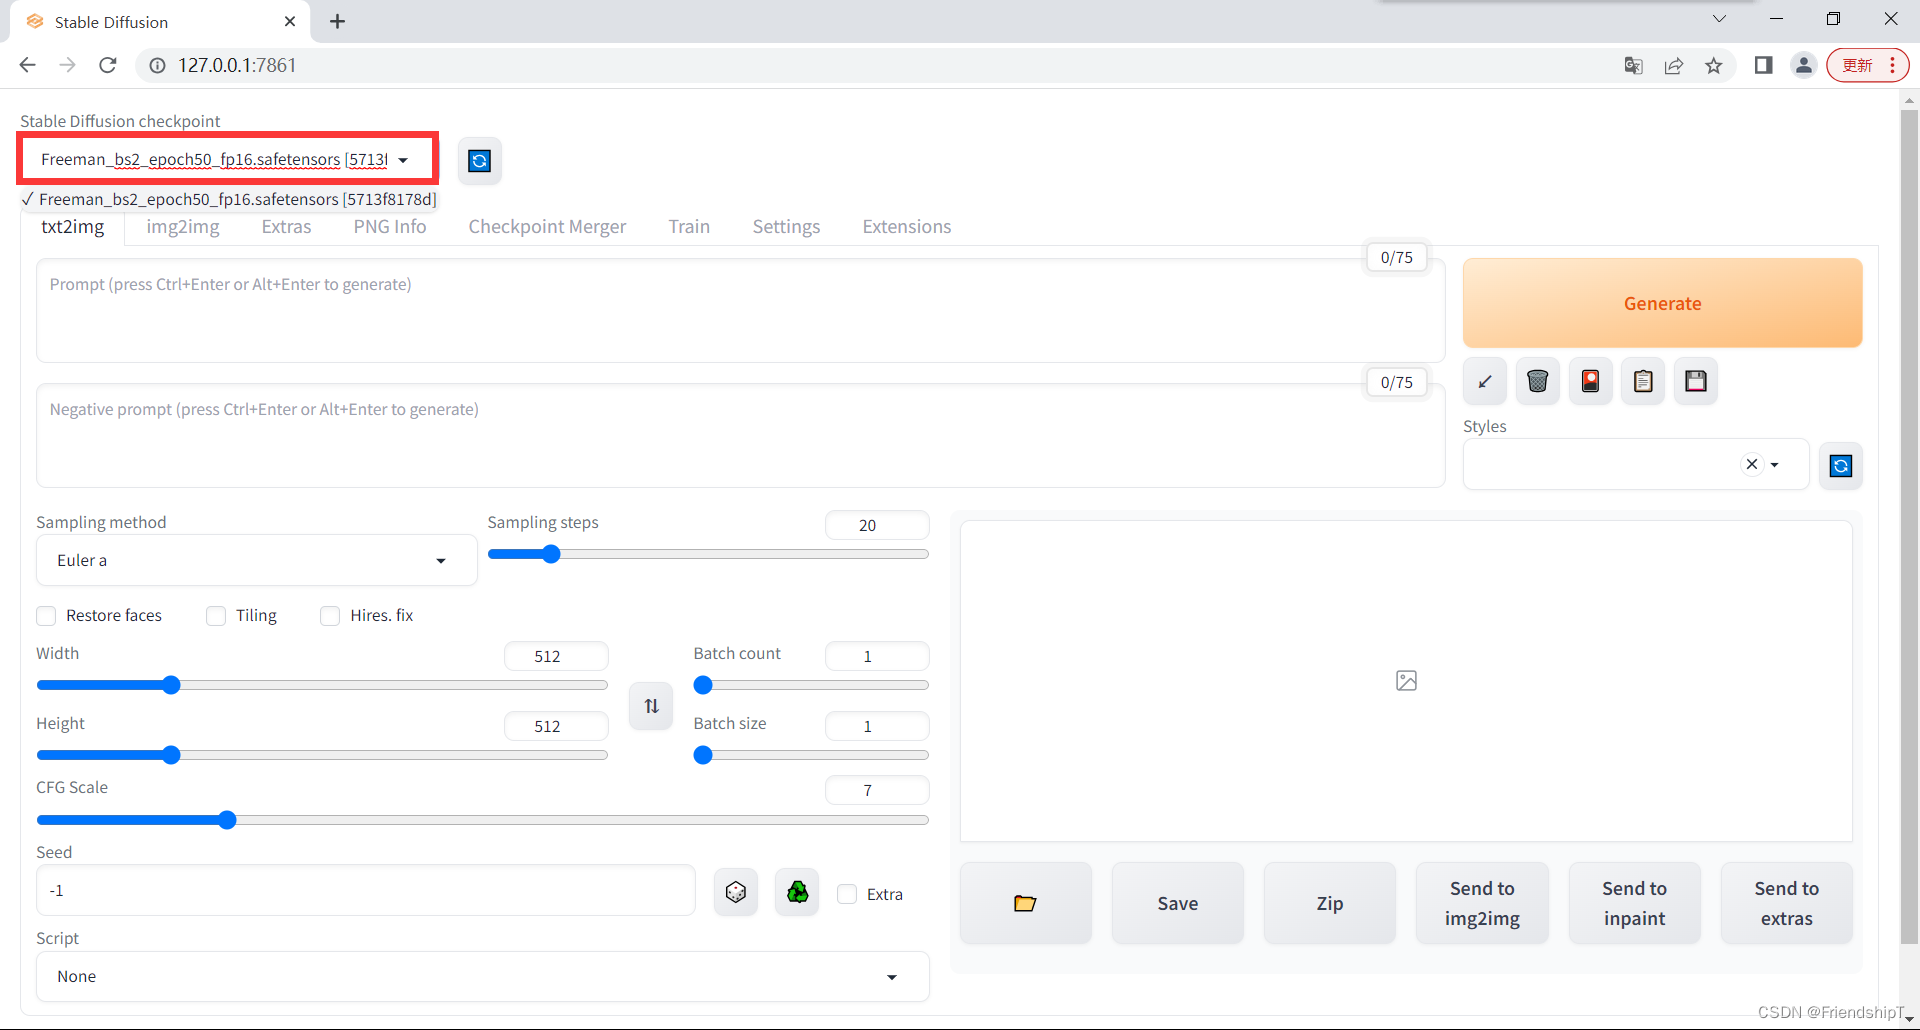Click the Generate button
This screenshot has height=1030, width=1920.
(x=1662, y=303)
